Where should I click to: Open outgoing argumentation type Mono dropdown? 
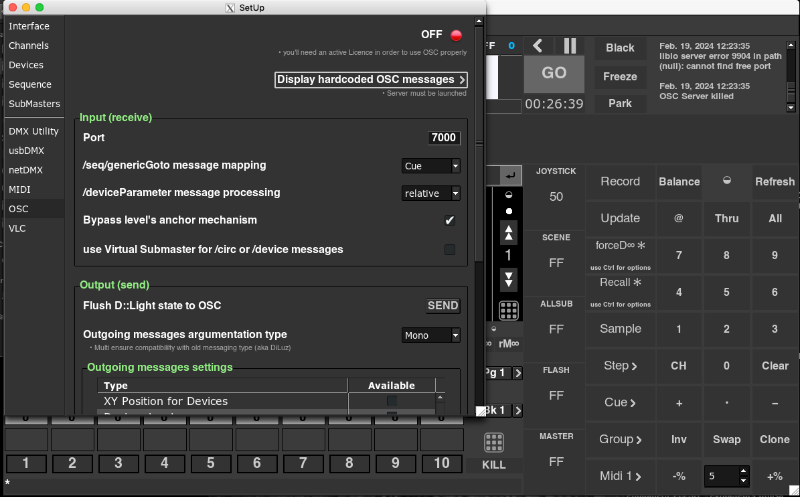[x=431, y=335]
